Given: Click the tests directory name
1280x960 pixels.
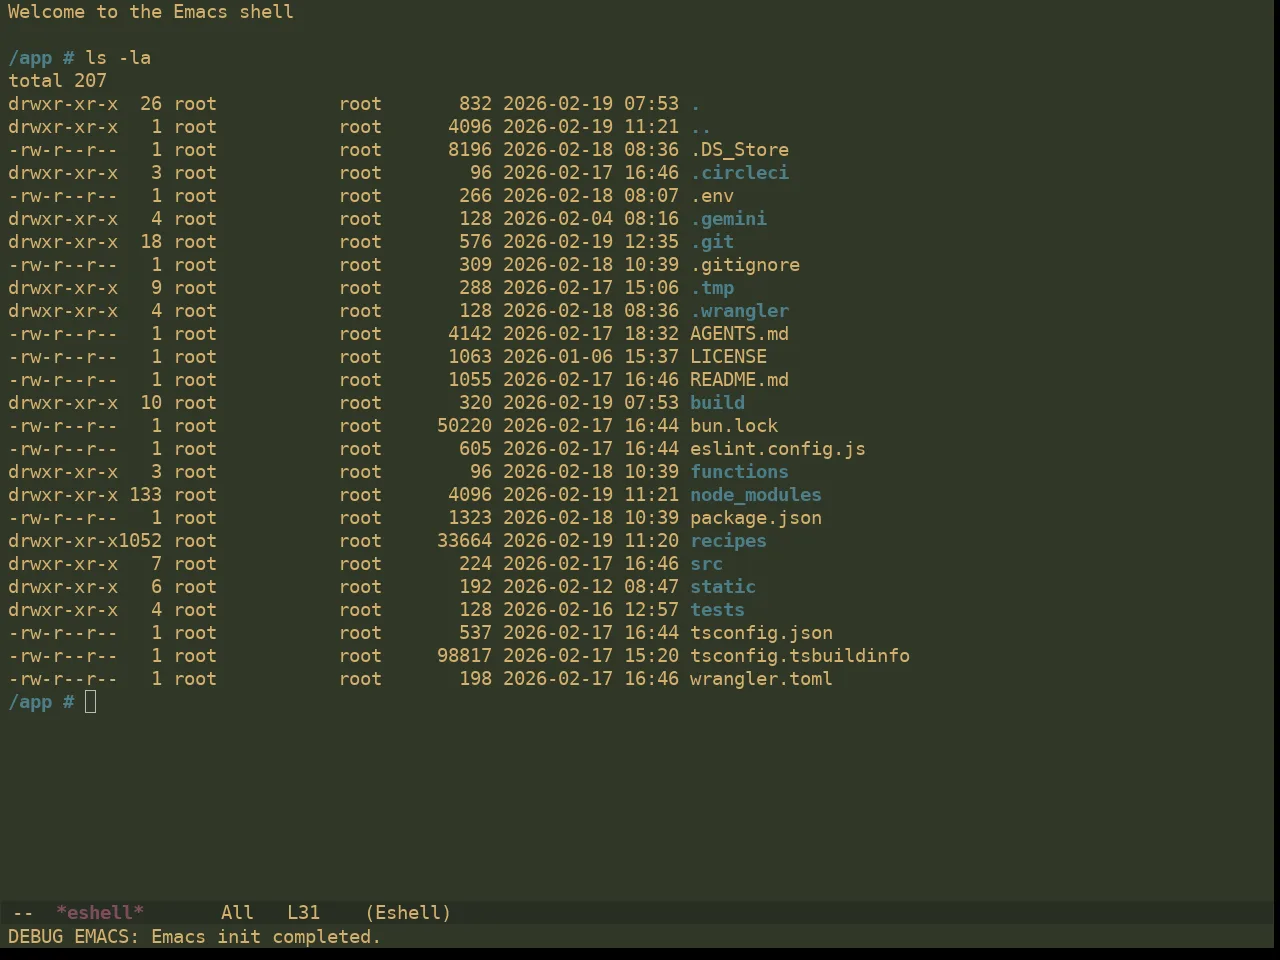Looking at the screenshot, I should pos(717,610).
